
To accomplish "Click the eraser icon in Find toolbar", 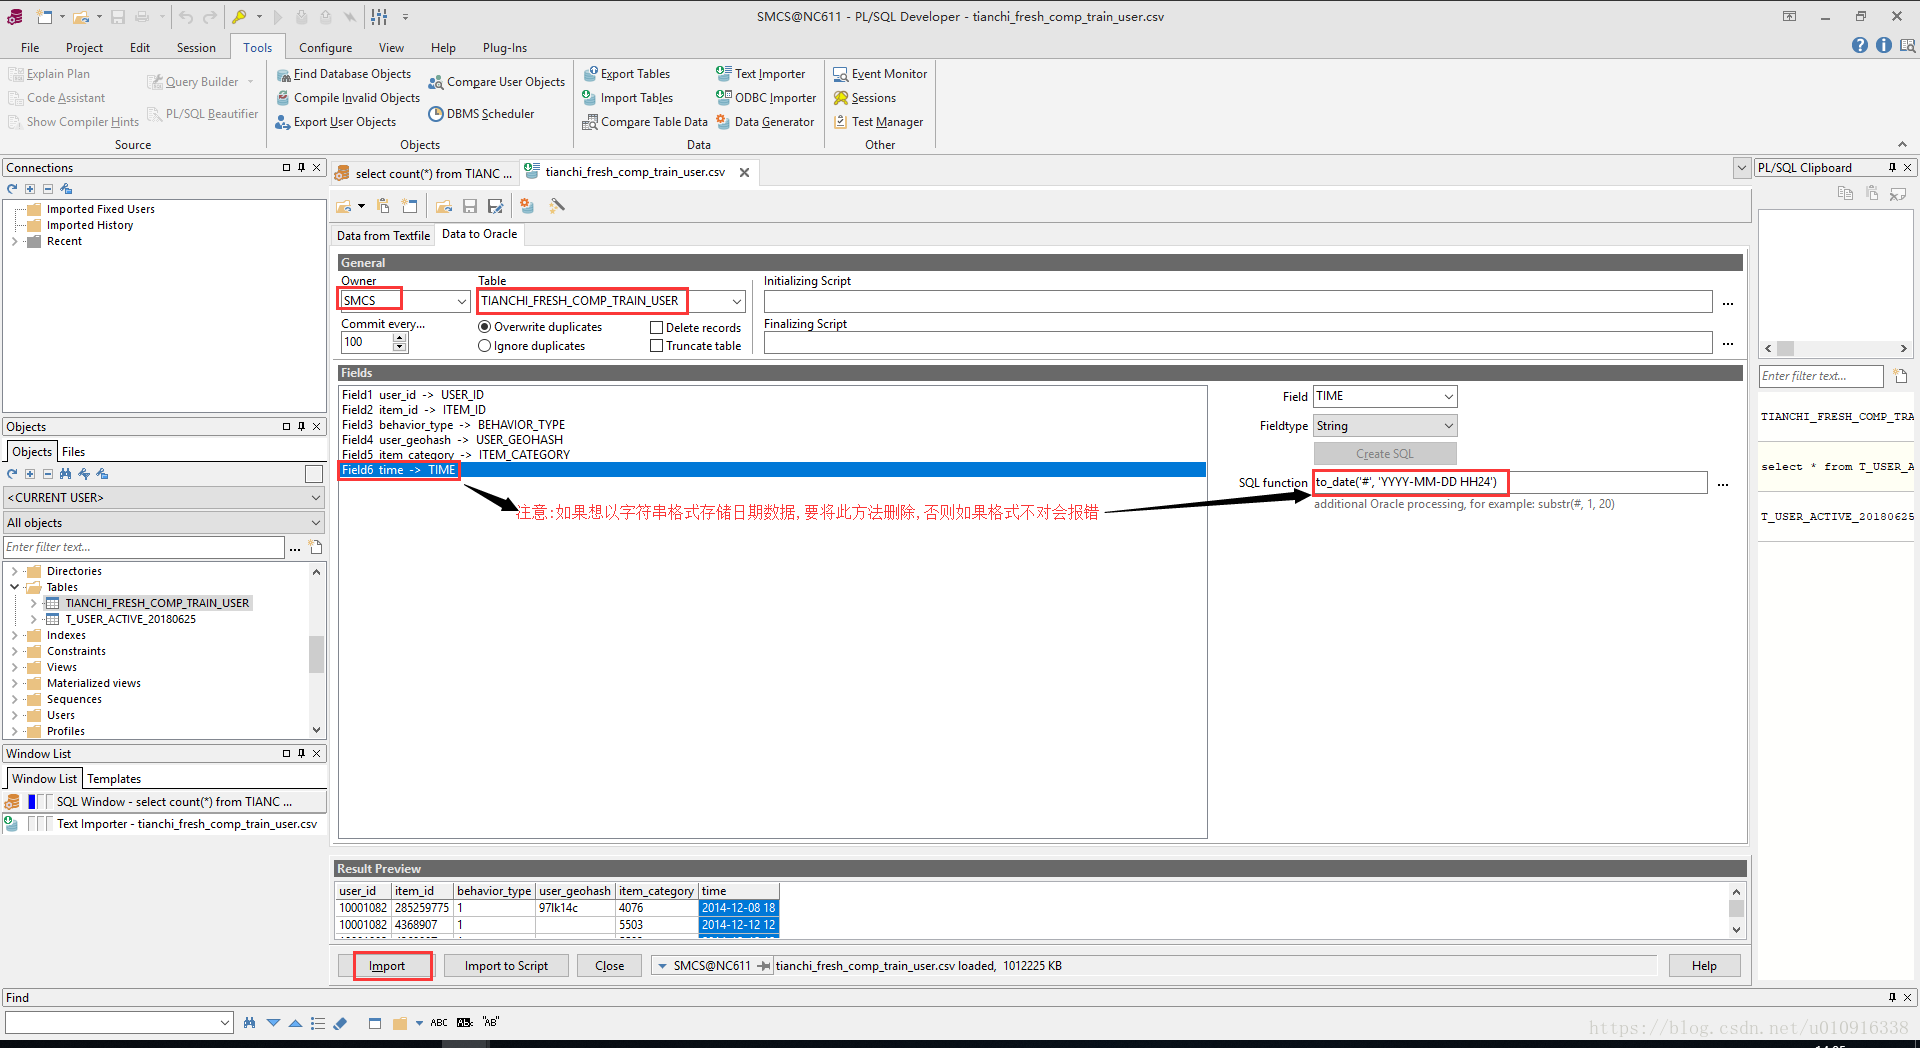I will click(340, 1023).
